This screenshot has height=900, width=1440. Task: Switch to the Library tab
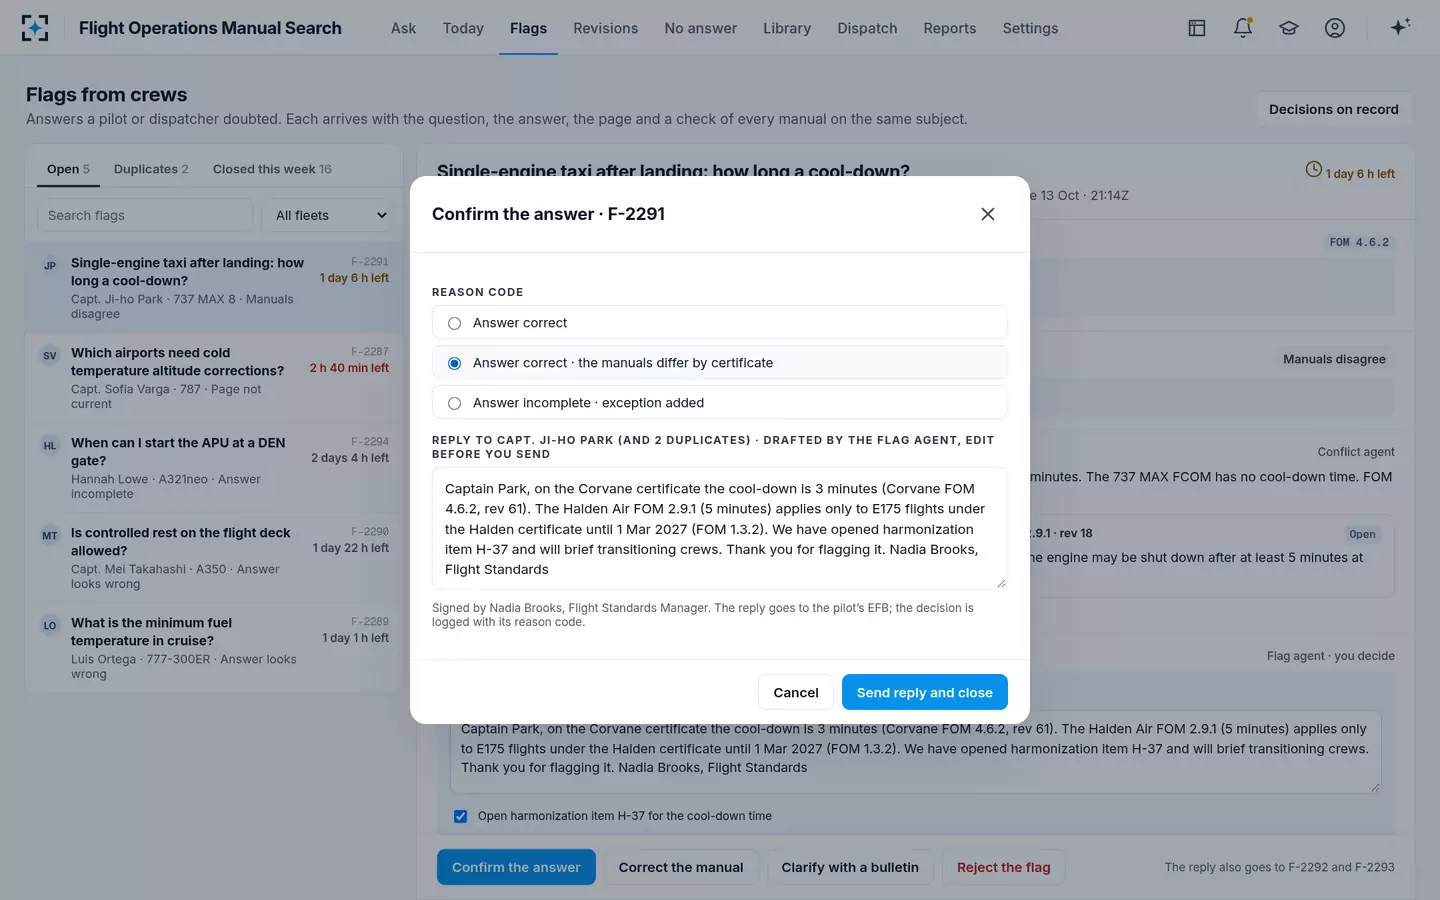pos(787,28)
